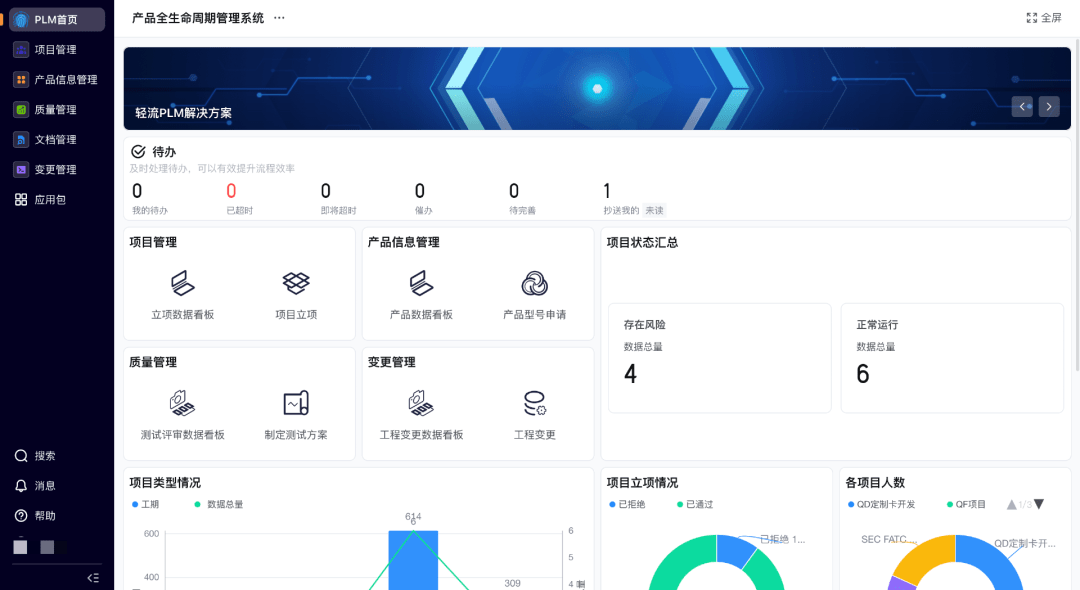The image size is (1080, 590).
Task: Click the user avatar at sidebar bottom
Action: click(x=21, y=547)
